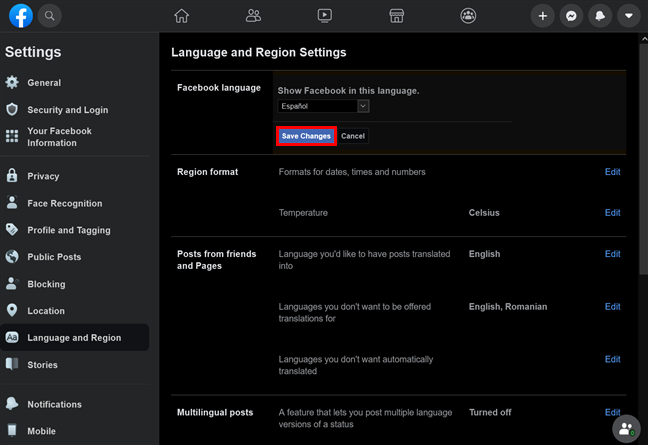Click the 'Region format' label
Screen dimensions: 648x445
point(207,172)
